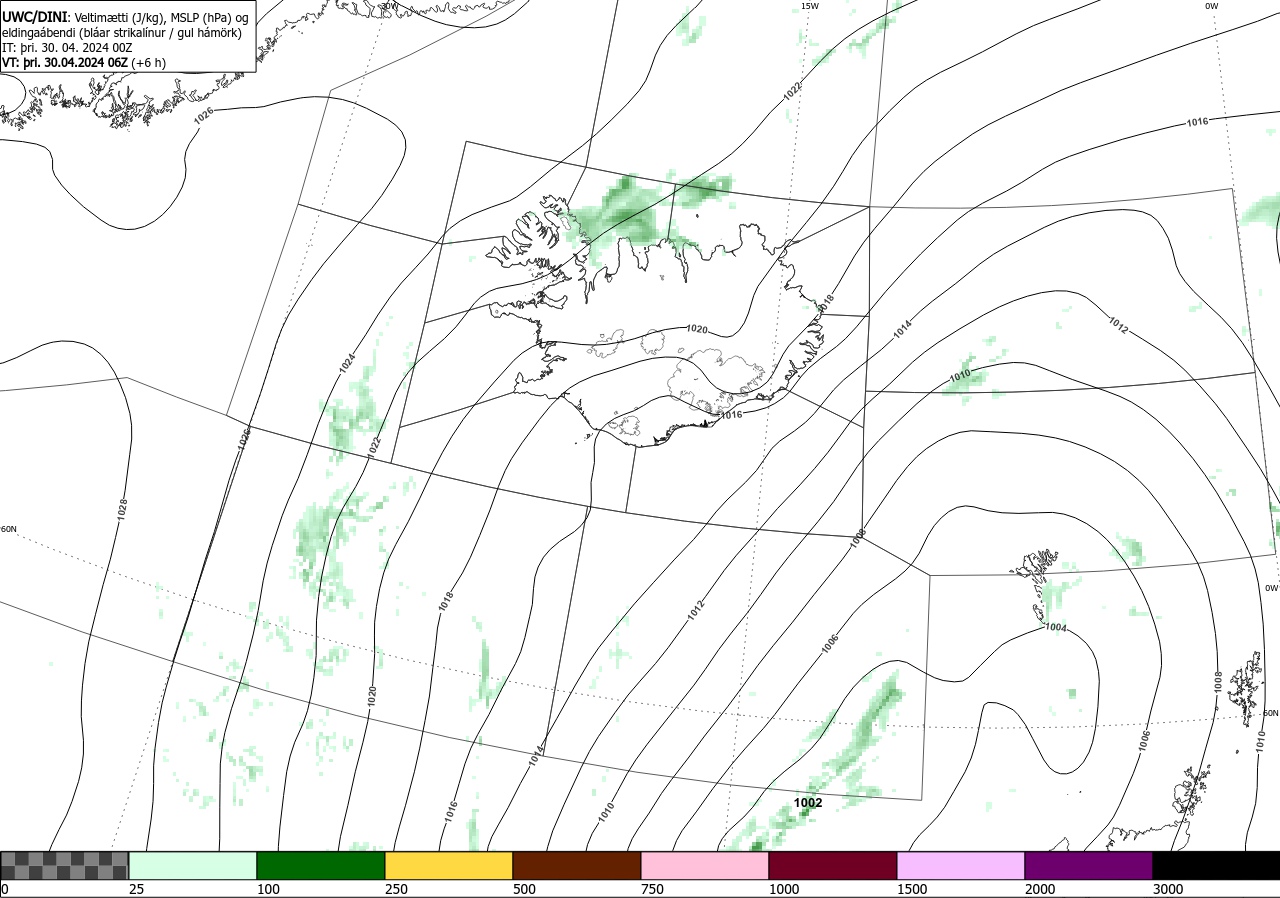The width and height of the screenshot is (1280, 898).
Task: Click the legend value "750"
Action: click(x=653, y=889)
